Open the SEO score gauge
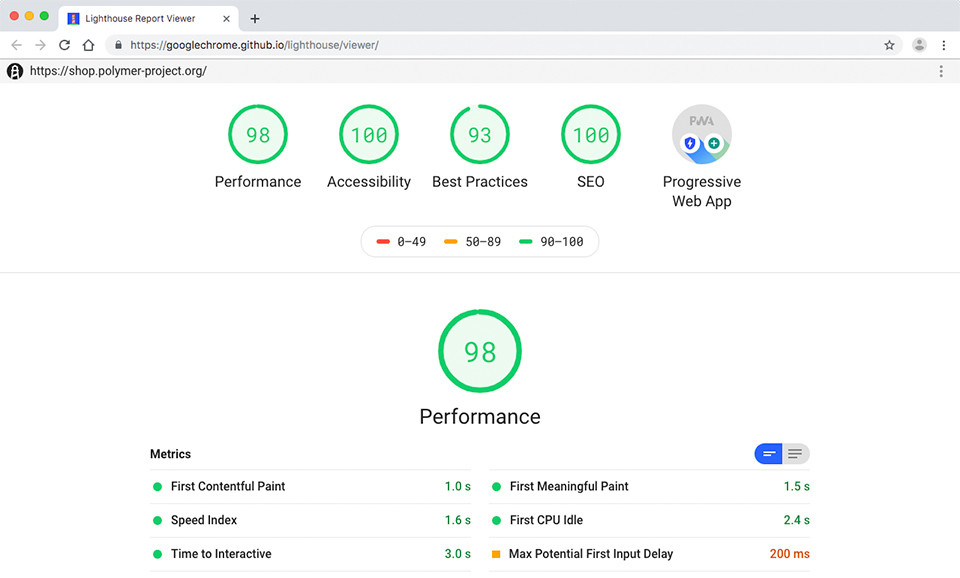 591,135
